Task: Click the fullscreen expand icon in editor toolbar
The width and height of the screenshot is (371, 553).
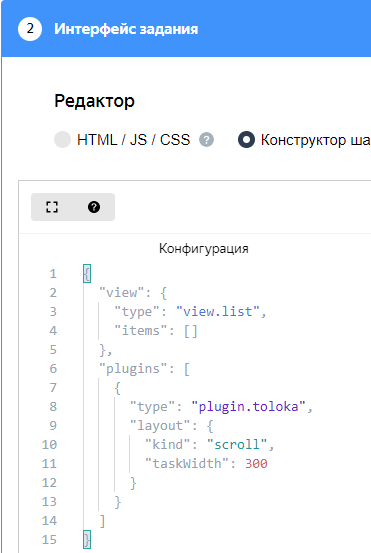Action: tap(52, 207)
